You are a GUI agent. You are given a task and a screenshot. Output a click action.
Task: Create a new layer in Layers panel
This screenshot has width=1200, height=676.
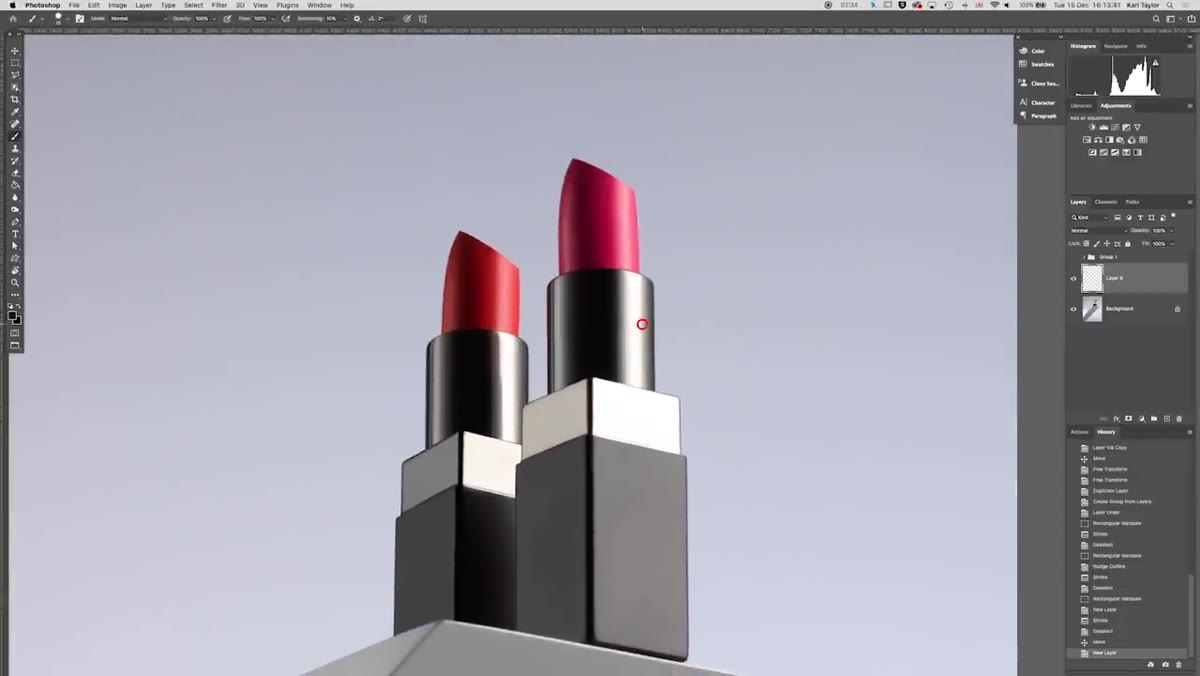(x=1167, y=419)
